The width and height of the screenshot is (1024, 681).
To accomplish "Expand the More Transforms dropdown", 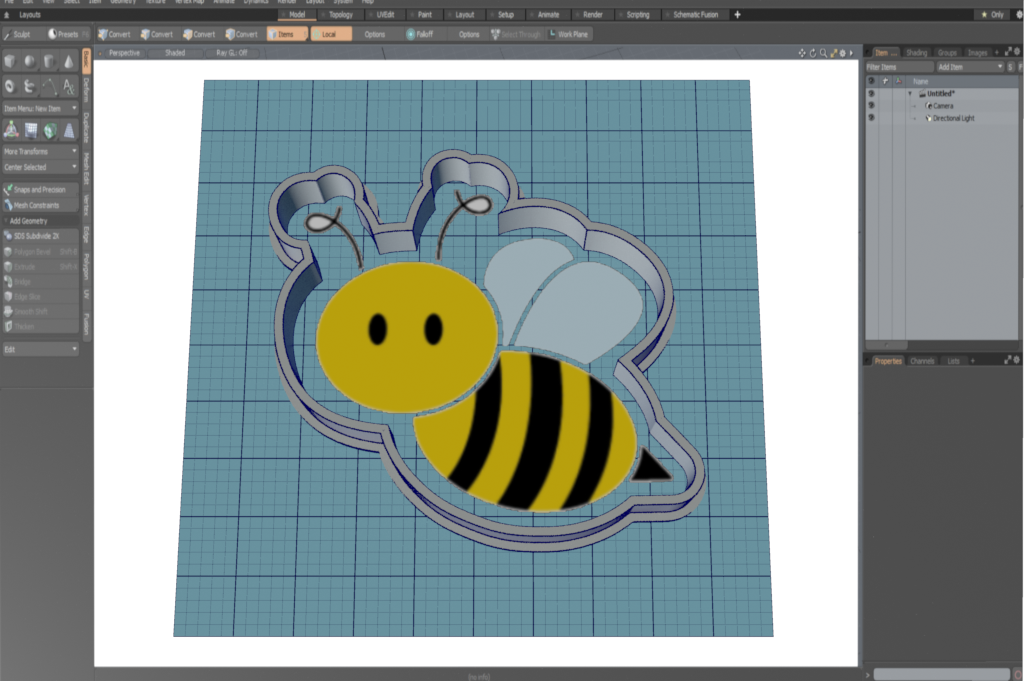I will [x=40, y=151].
